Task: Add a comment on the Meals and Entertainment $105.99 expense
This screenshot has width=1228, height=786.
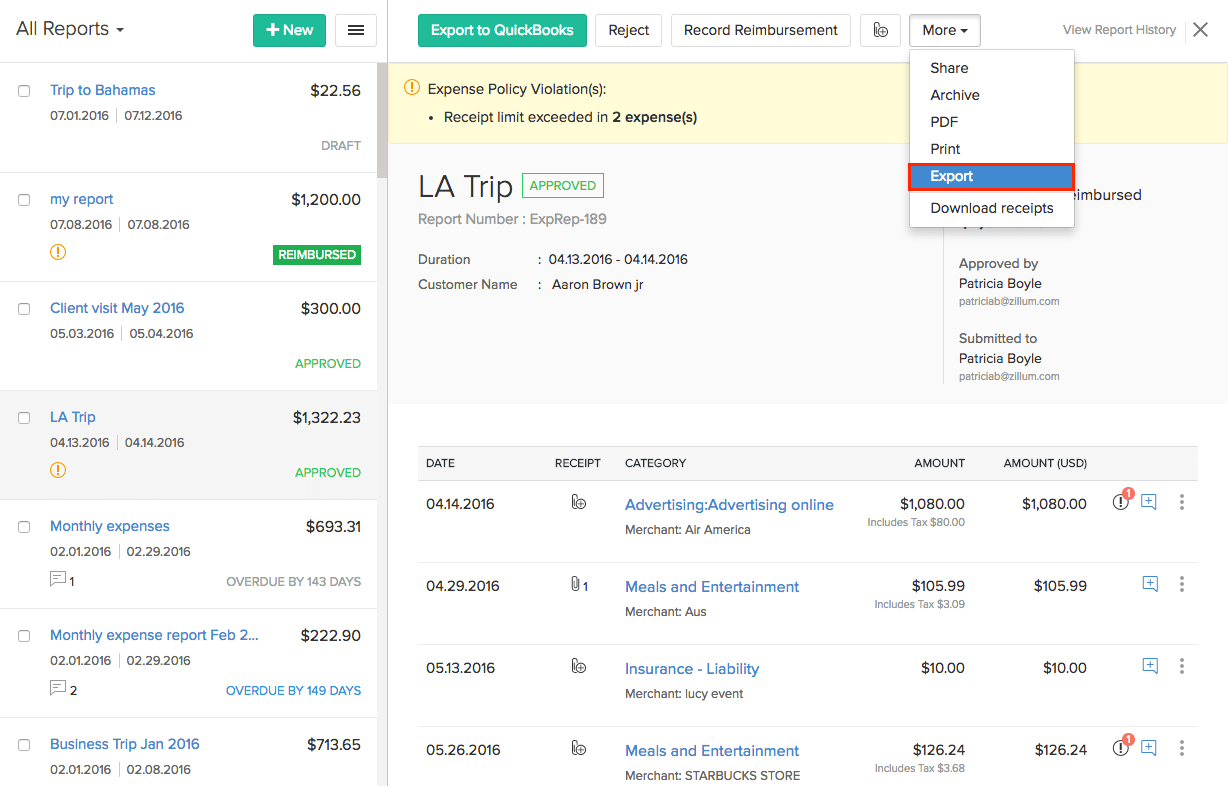Action: tap(1149, 584)
